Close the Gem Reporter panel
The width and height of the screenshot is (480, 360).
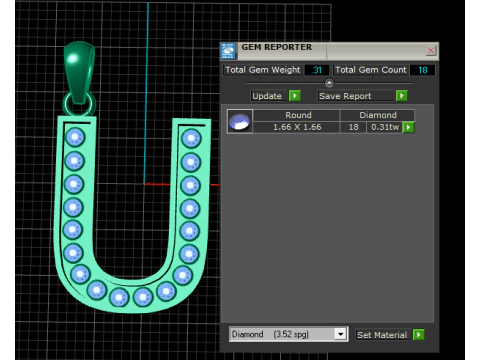[431, 50]
